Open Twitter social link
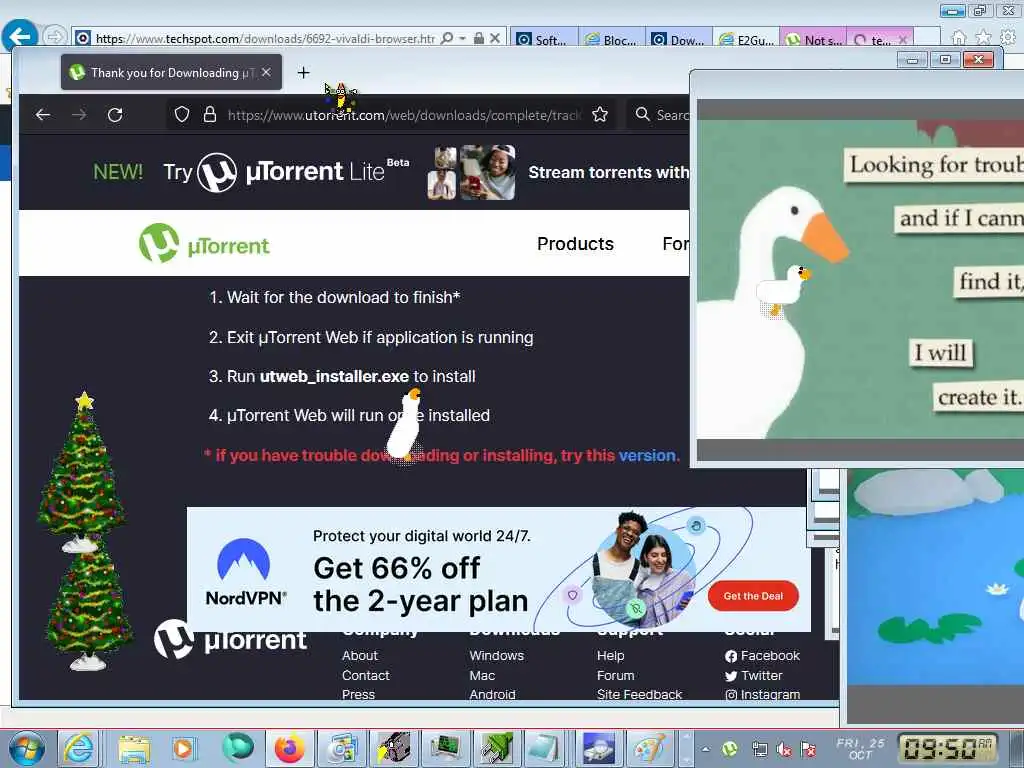This screenshot has width=1024, height=768. pos(754,675)
